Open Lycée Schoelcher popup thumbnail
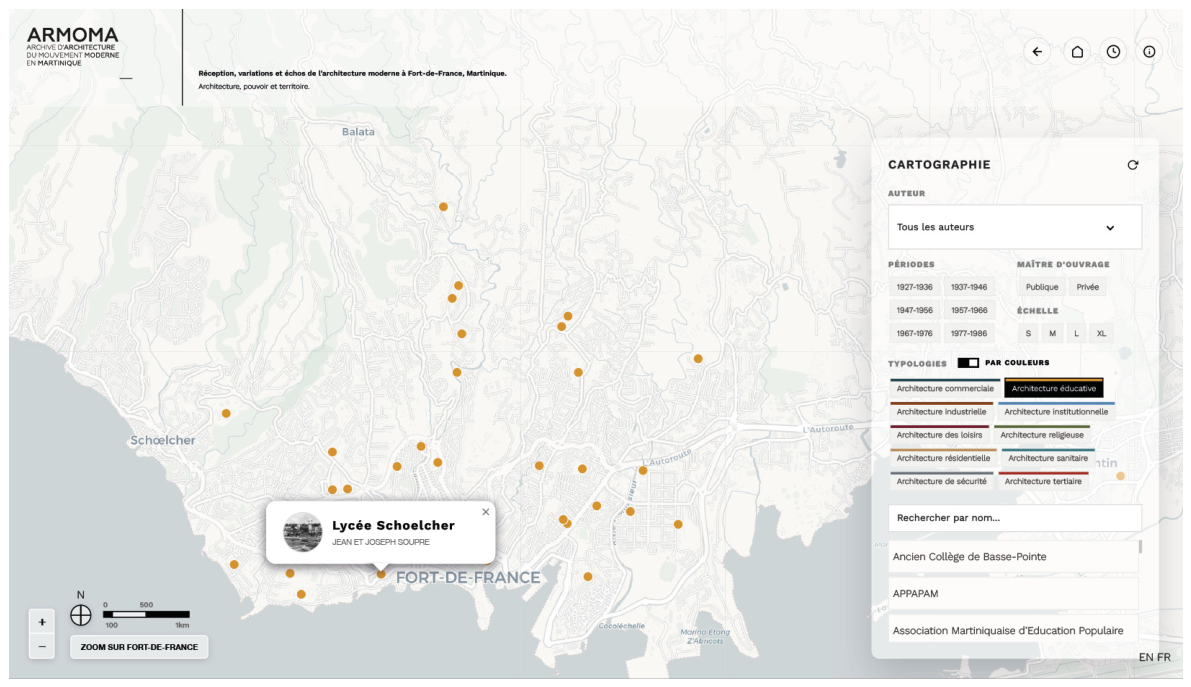This screenshot has width=1191, height=687. pos(302,532)
